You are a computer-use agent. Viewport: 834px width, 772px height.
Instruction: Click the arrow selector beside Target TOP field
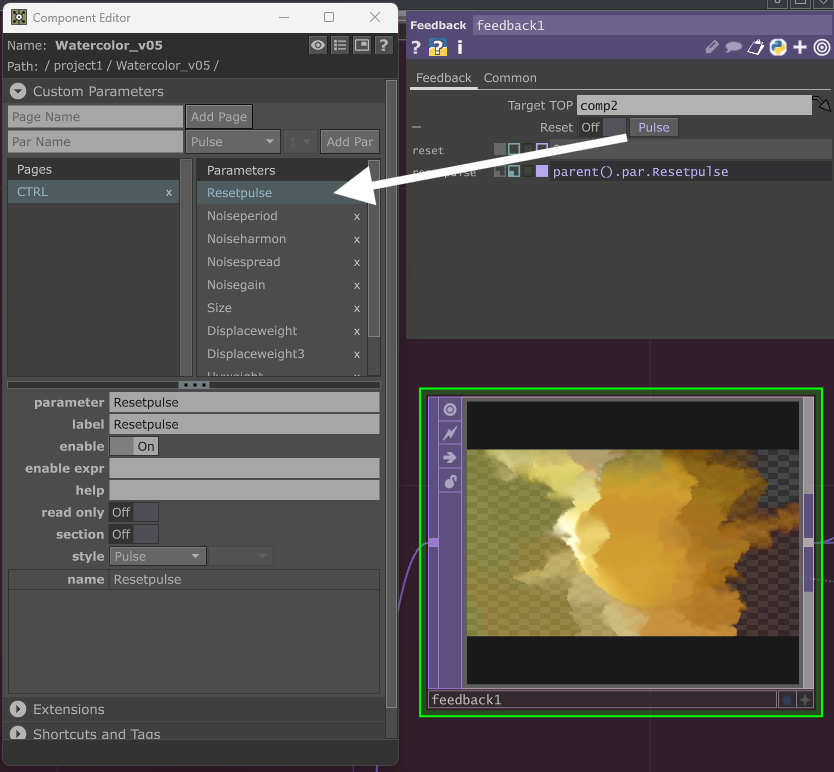pos(821,104)
